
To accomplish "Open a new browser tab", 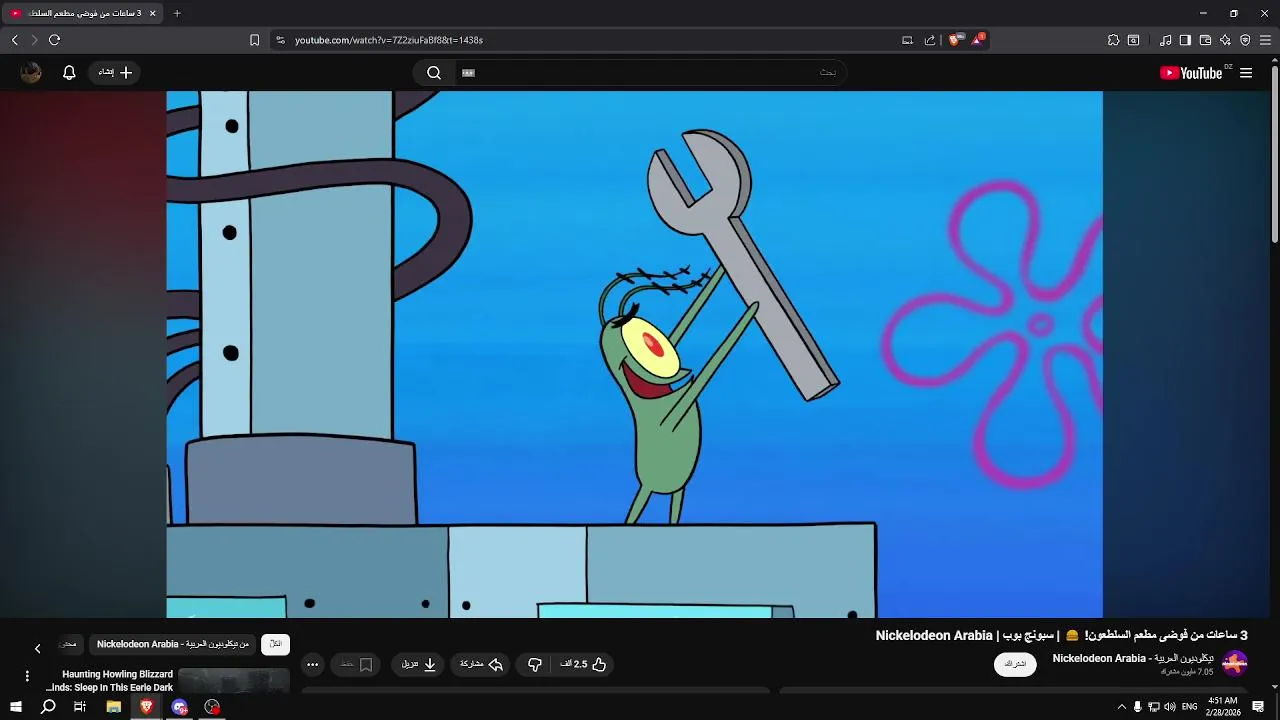I will click(x=177, y=13).
